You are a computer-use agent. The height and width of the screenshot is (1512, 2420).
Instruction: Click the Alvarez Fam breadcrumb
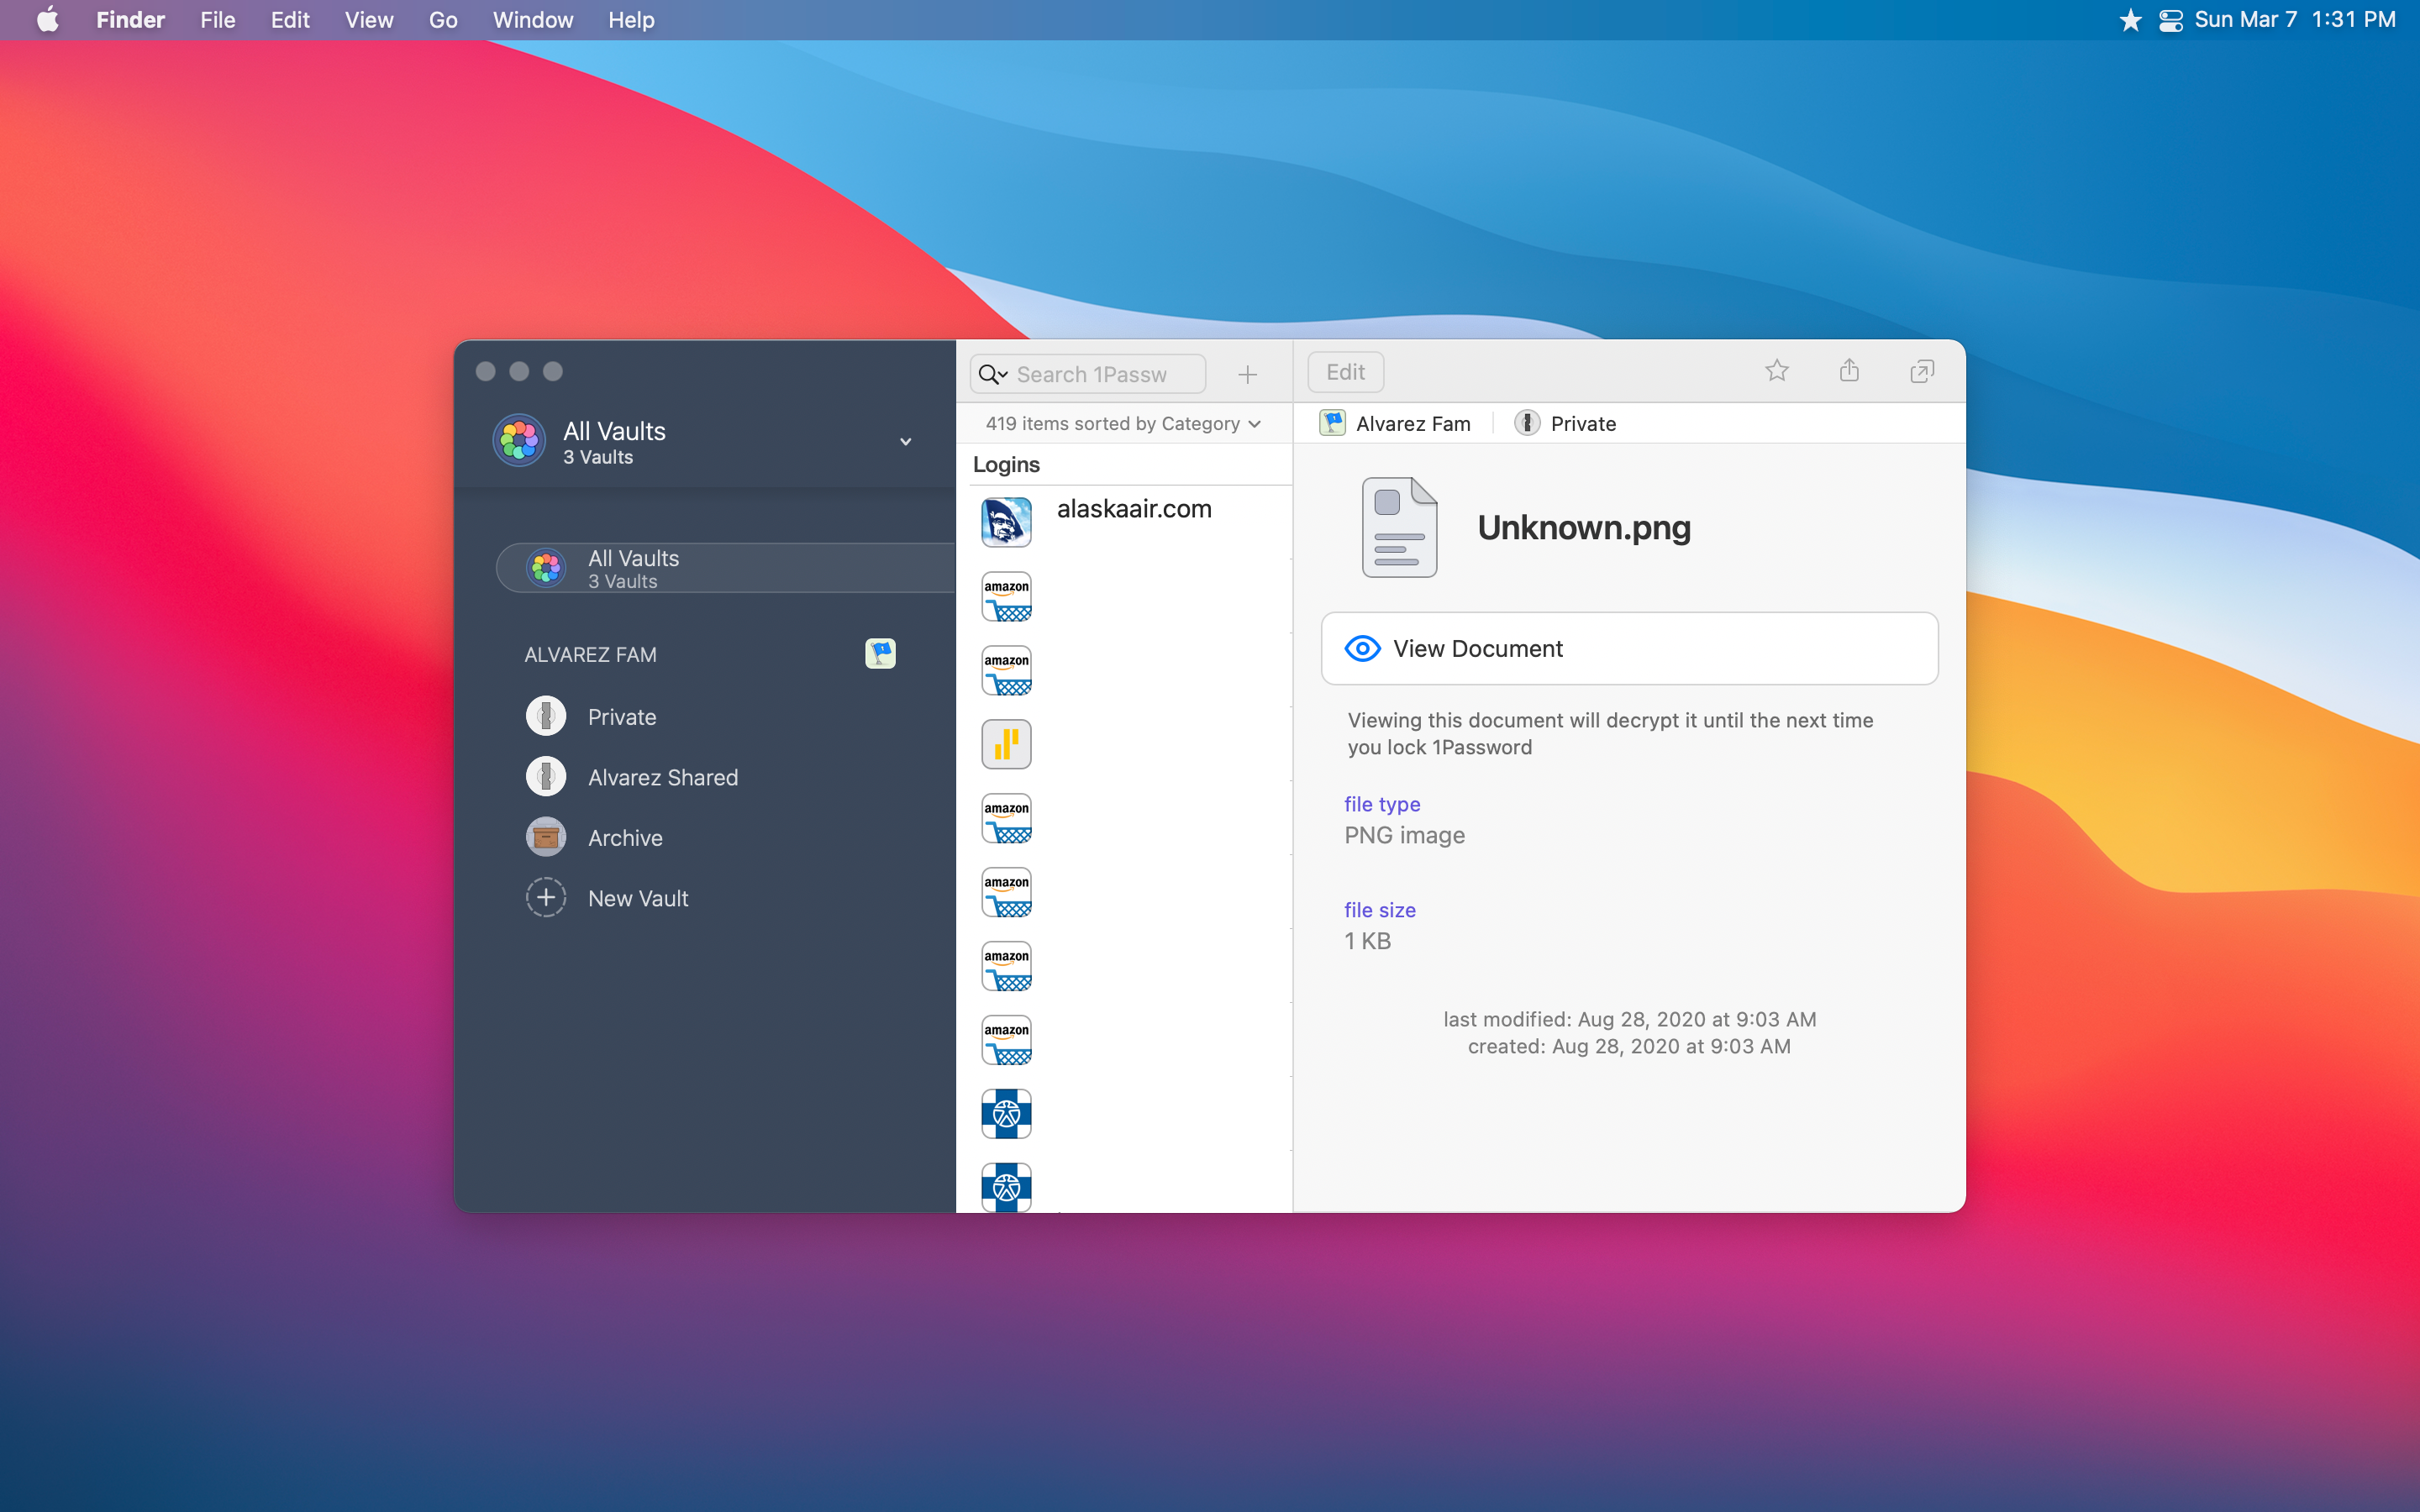click(x=1395, y=424)
